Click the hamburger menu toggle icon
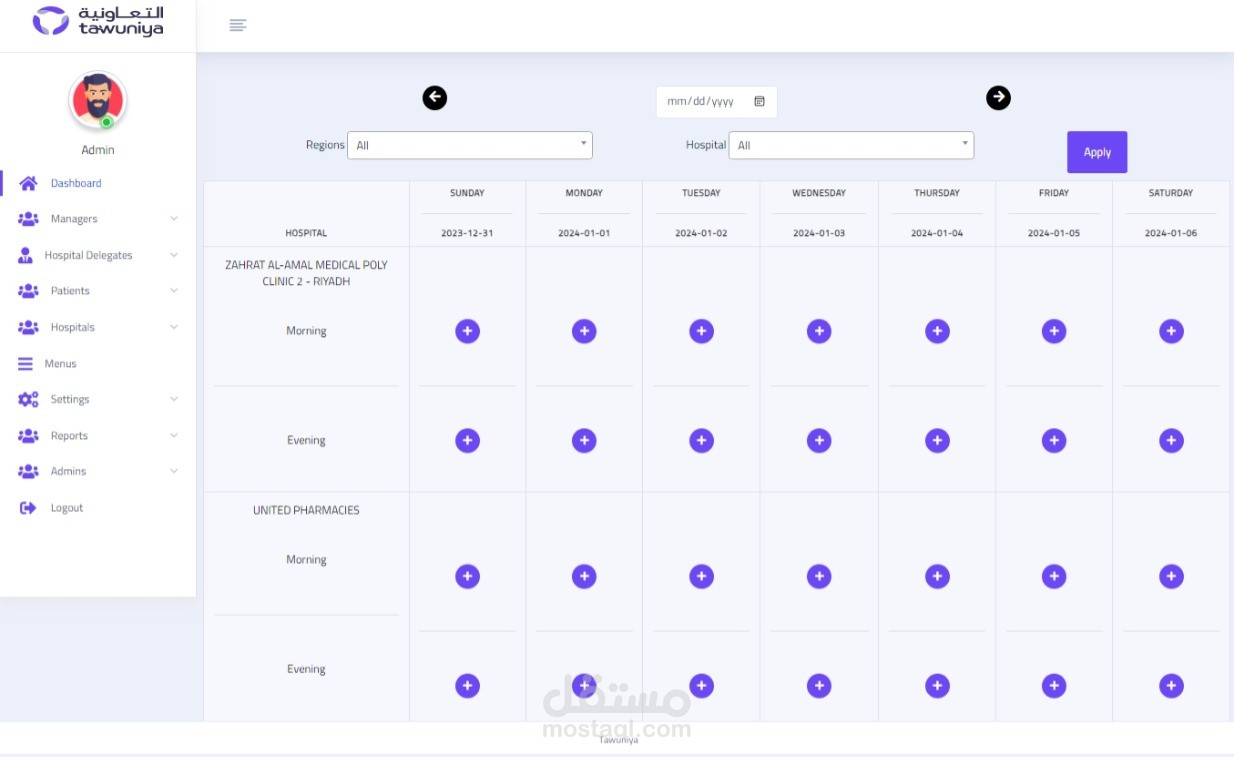The height and width of the screenshot is (757, 1234). pyautogui.click(x=237, y=25)
